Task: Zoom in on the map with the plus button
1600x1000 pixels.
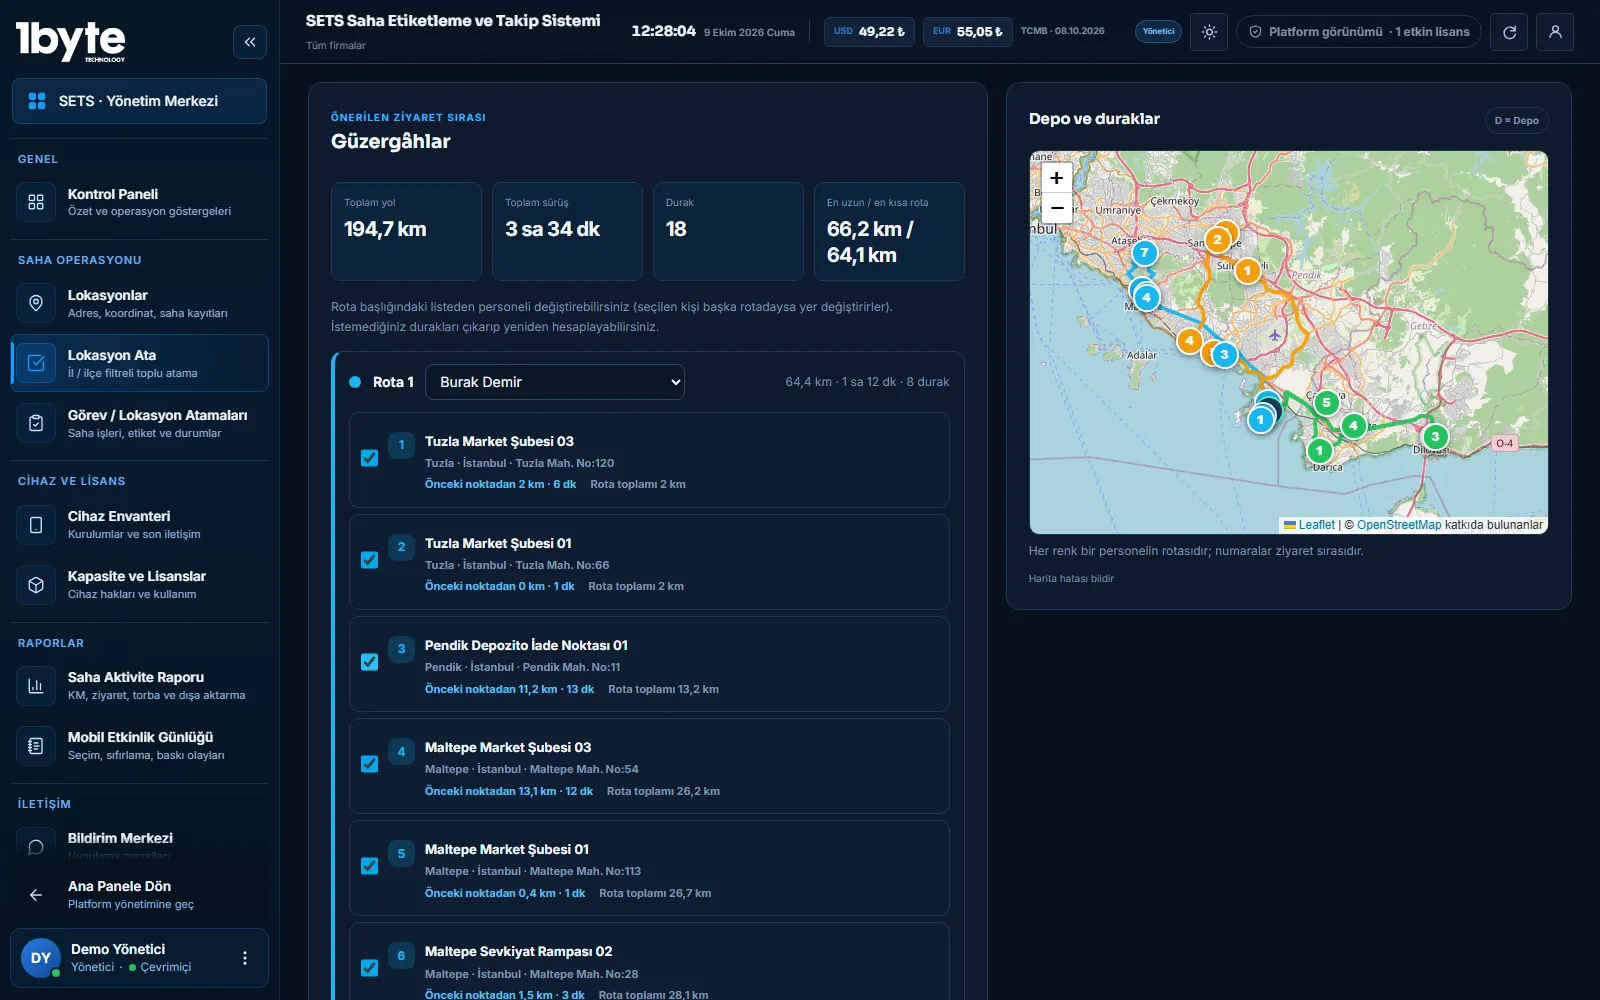Action: [1057, 177]
